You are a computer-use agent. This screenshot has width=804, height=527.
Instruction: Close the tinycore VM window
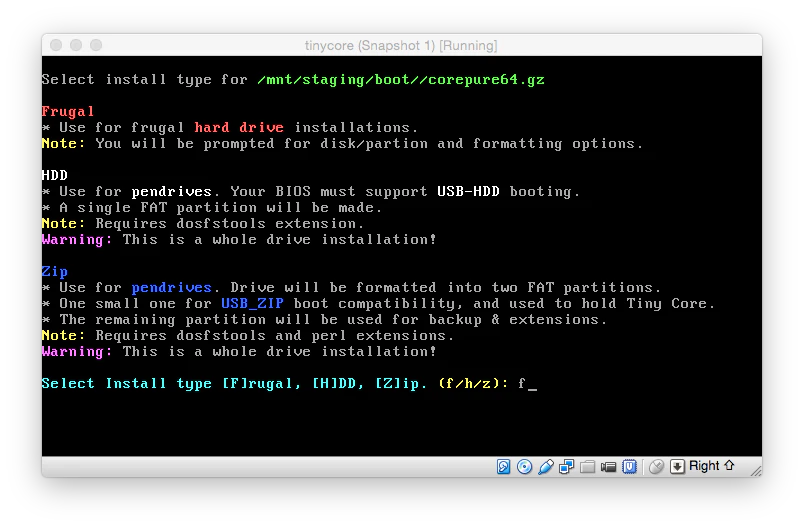pyautogui.click(x=56, y=45)
